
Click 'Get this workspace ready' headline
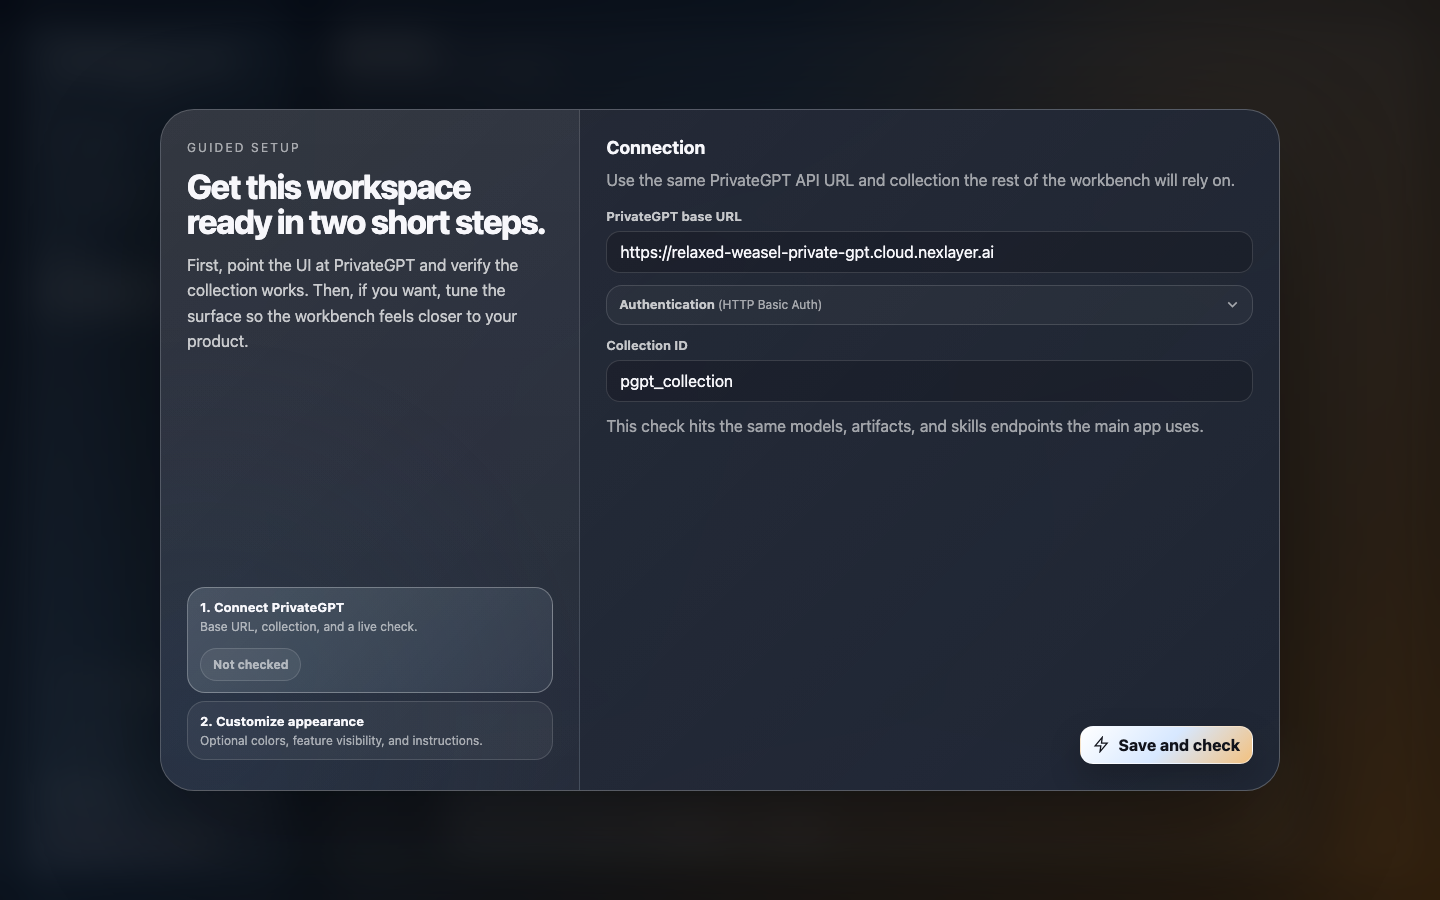point(366,205)
